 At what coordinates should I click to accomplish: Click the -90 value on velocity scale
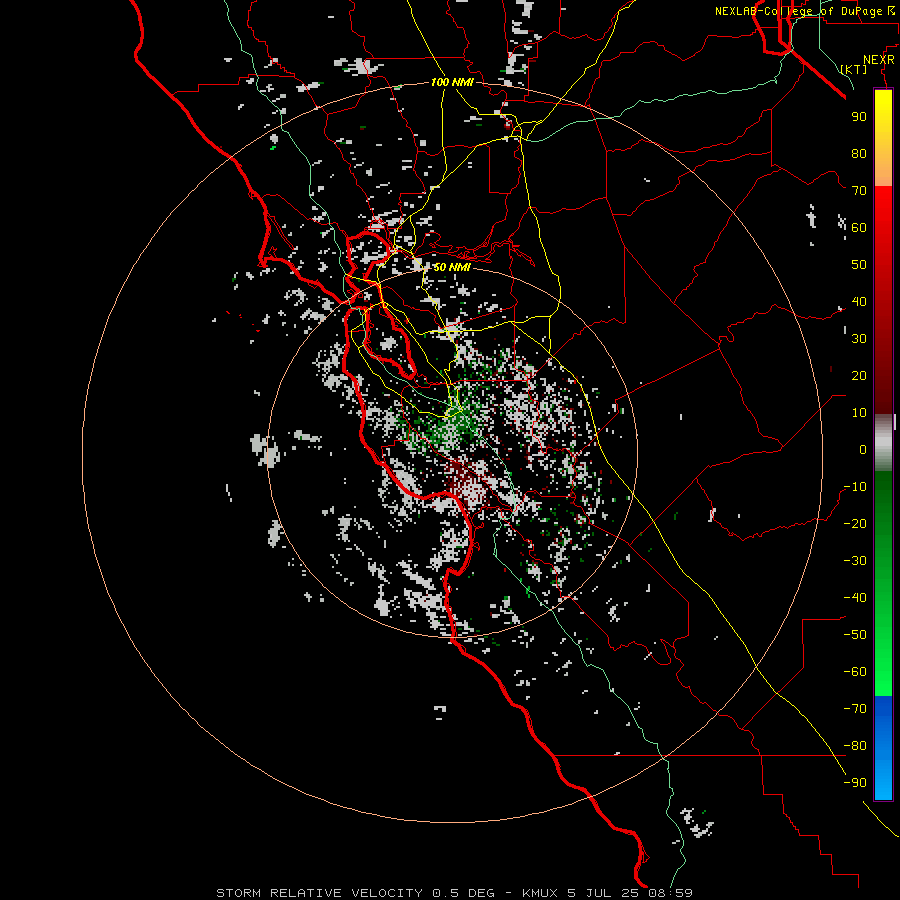pyautogui.click(x=855, y=783)
